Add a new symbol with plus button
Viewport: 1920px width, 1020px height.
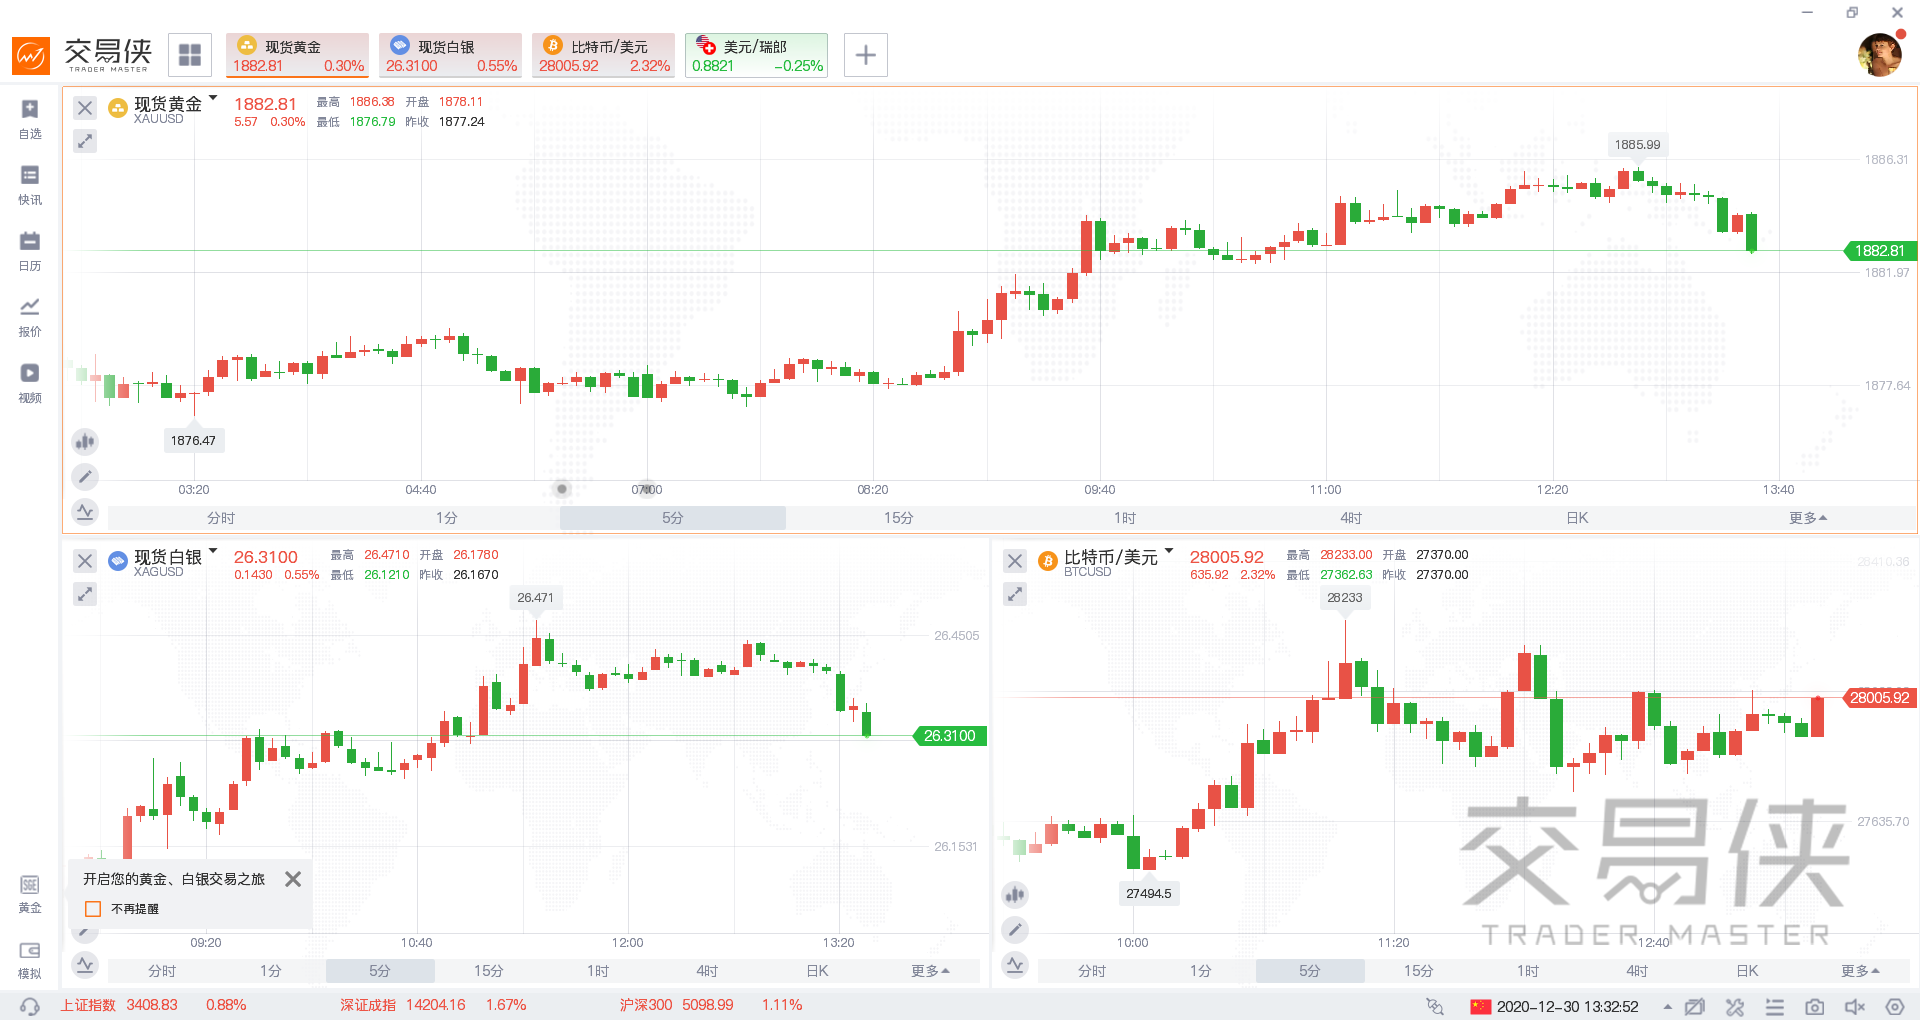[866, 55]
